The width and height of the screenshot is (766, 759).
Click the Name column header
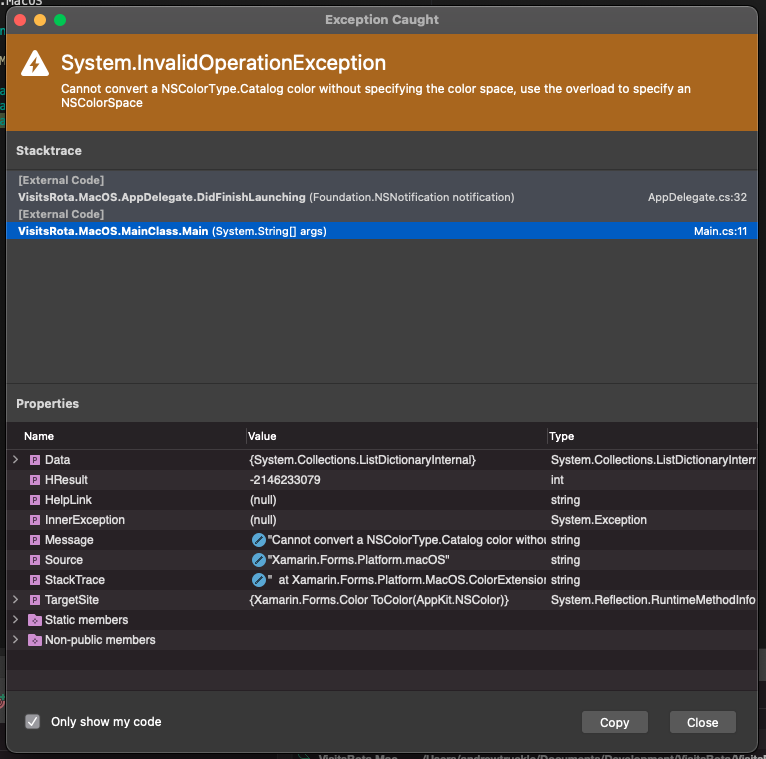[x=39, y=436]
